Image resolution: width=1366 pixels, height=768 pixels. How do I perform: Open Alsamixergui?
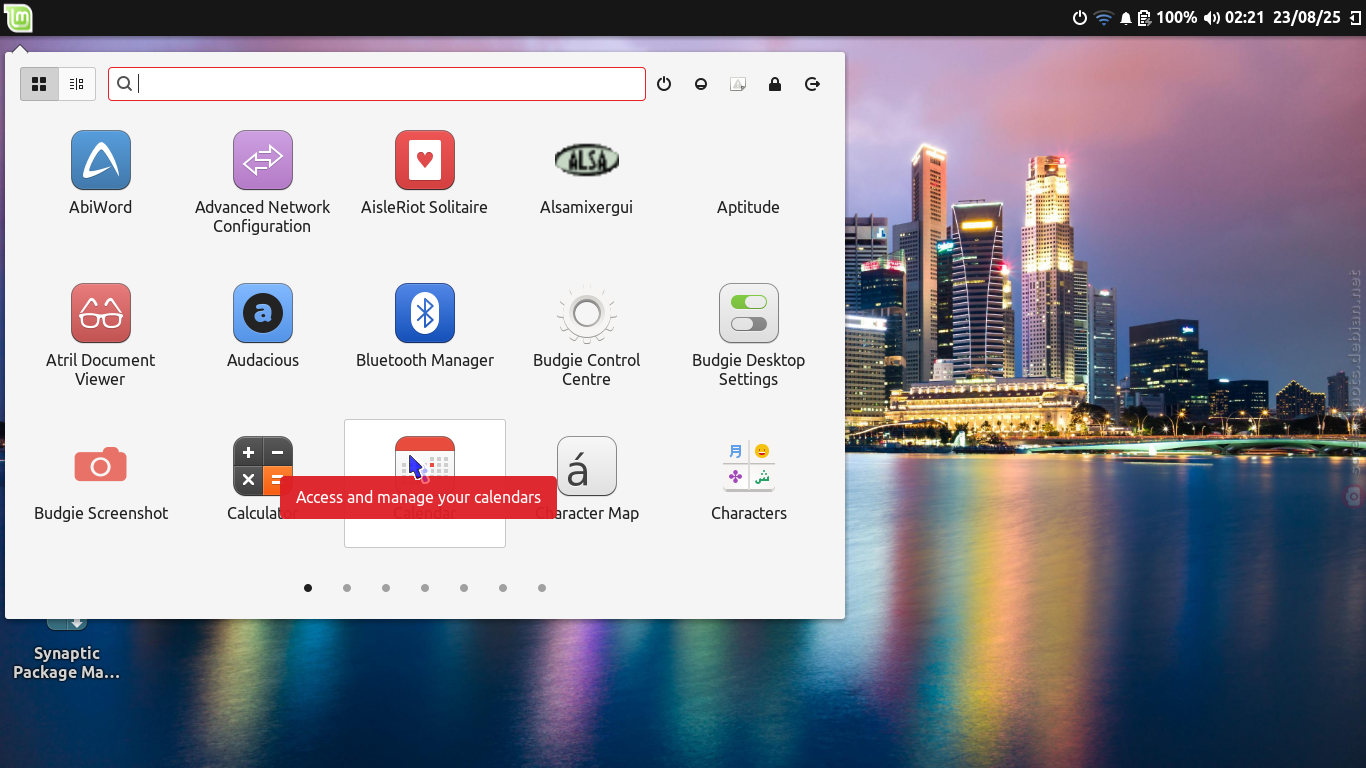point(586,175)
